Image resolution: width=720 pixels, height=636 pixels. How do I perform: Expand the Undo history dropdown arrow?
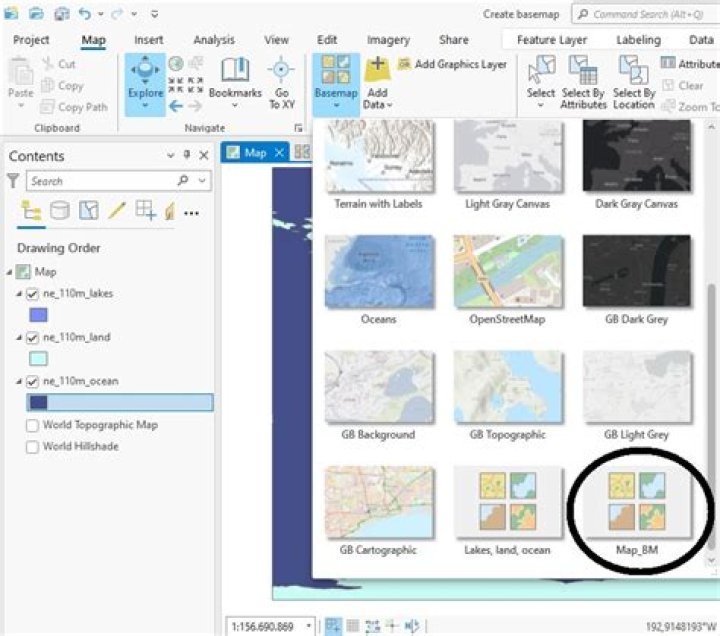[x=101, y=14]
